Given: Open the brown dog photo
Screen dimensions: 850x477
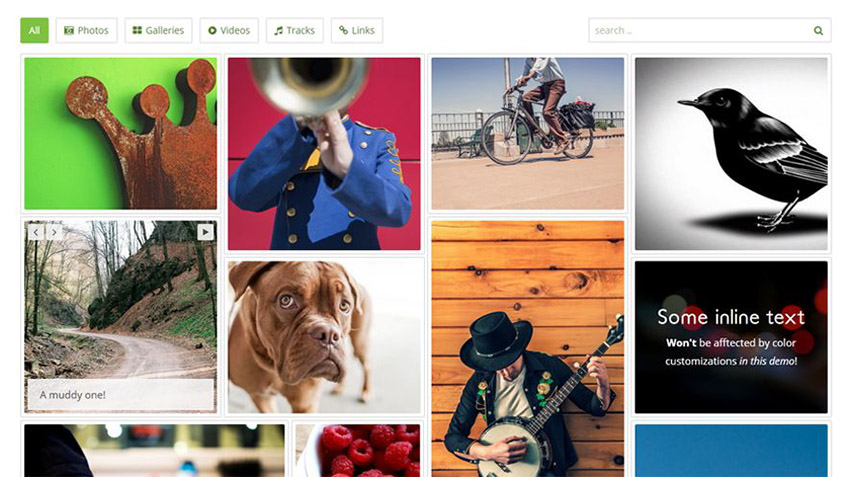Looking at the screenshot, I should [324, 337].
